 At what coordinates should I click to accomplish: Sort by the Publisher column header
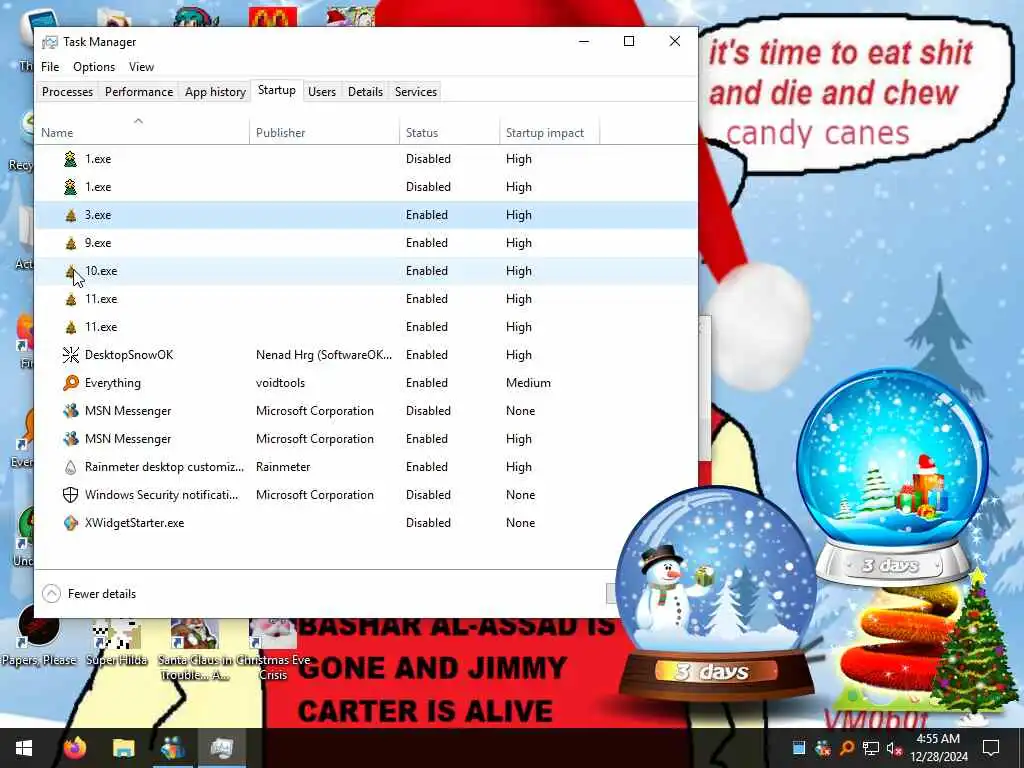(324, 133)
